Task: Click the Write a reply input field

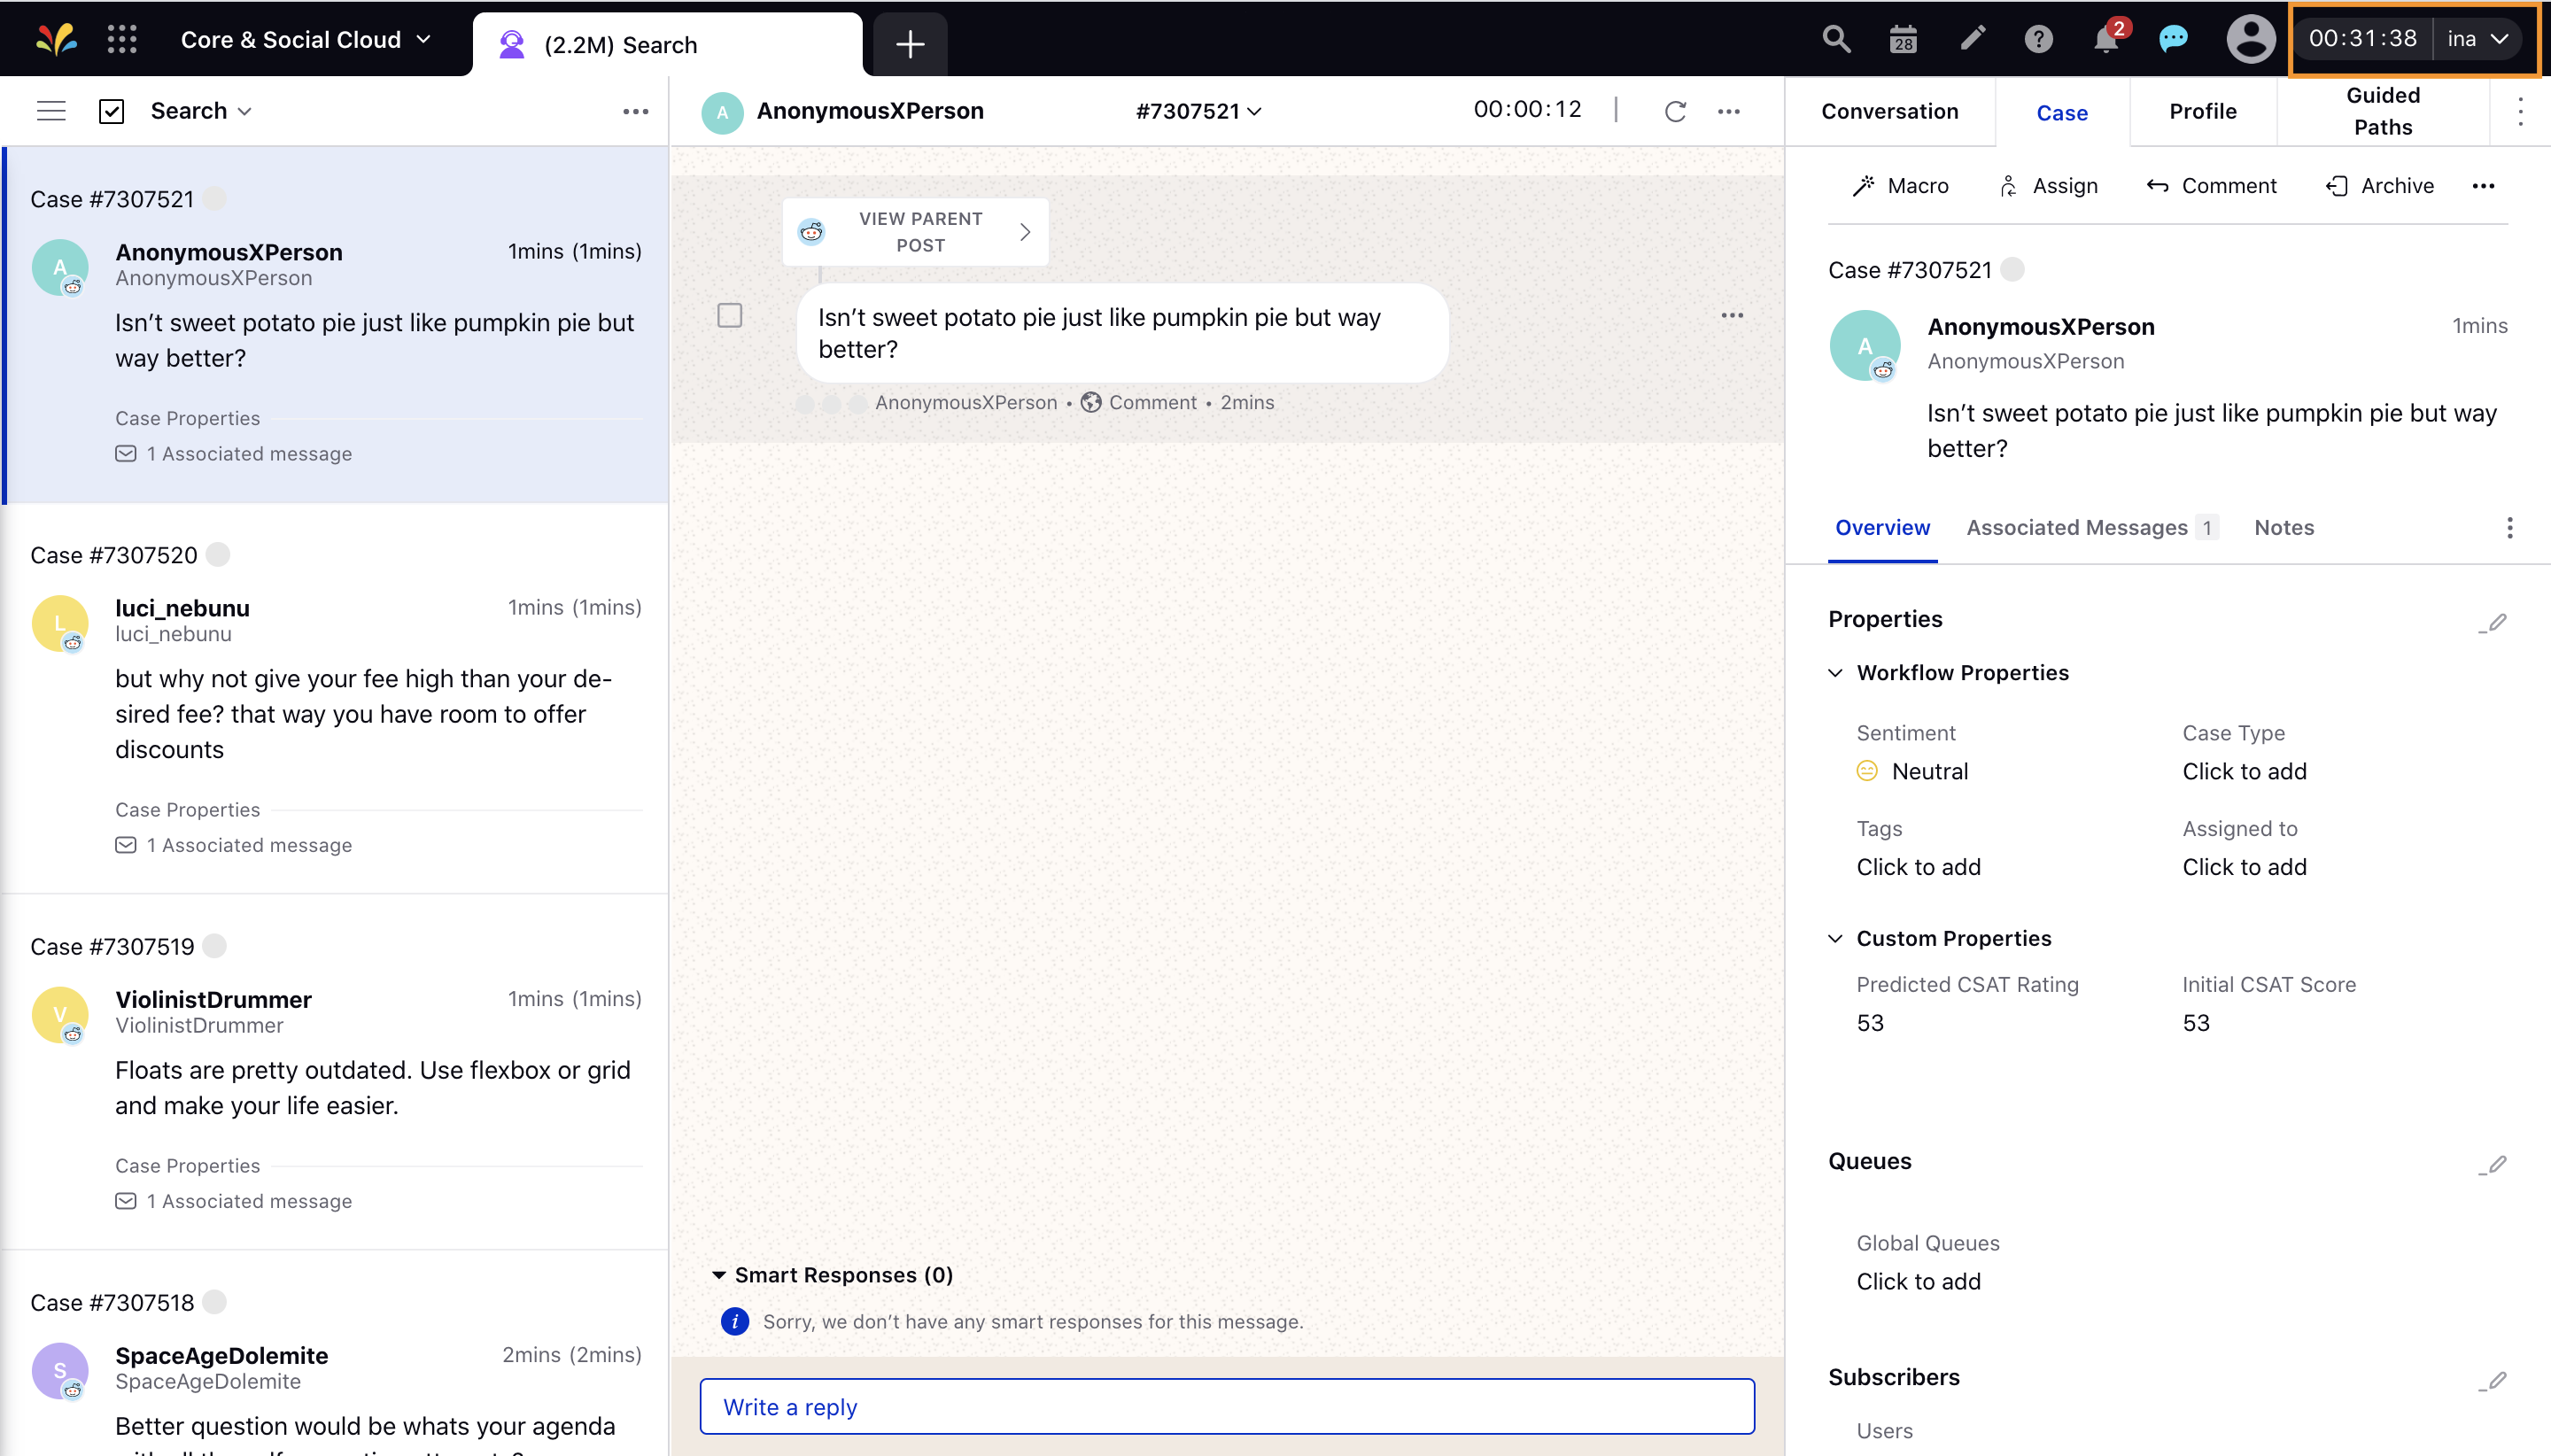Action: coord(1225,1407)
